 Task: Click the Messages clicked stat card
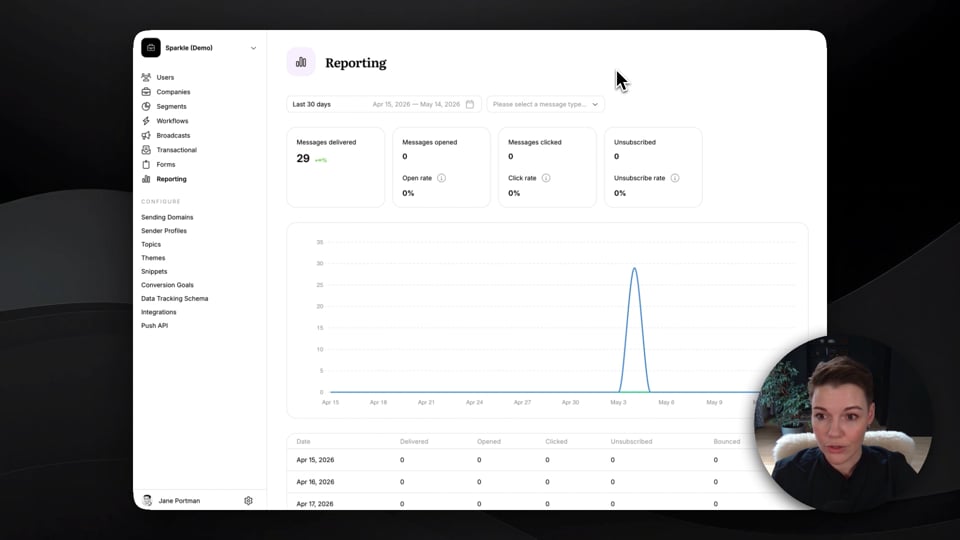click(547, 167)
